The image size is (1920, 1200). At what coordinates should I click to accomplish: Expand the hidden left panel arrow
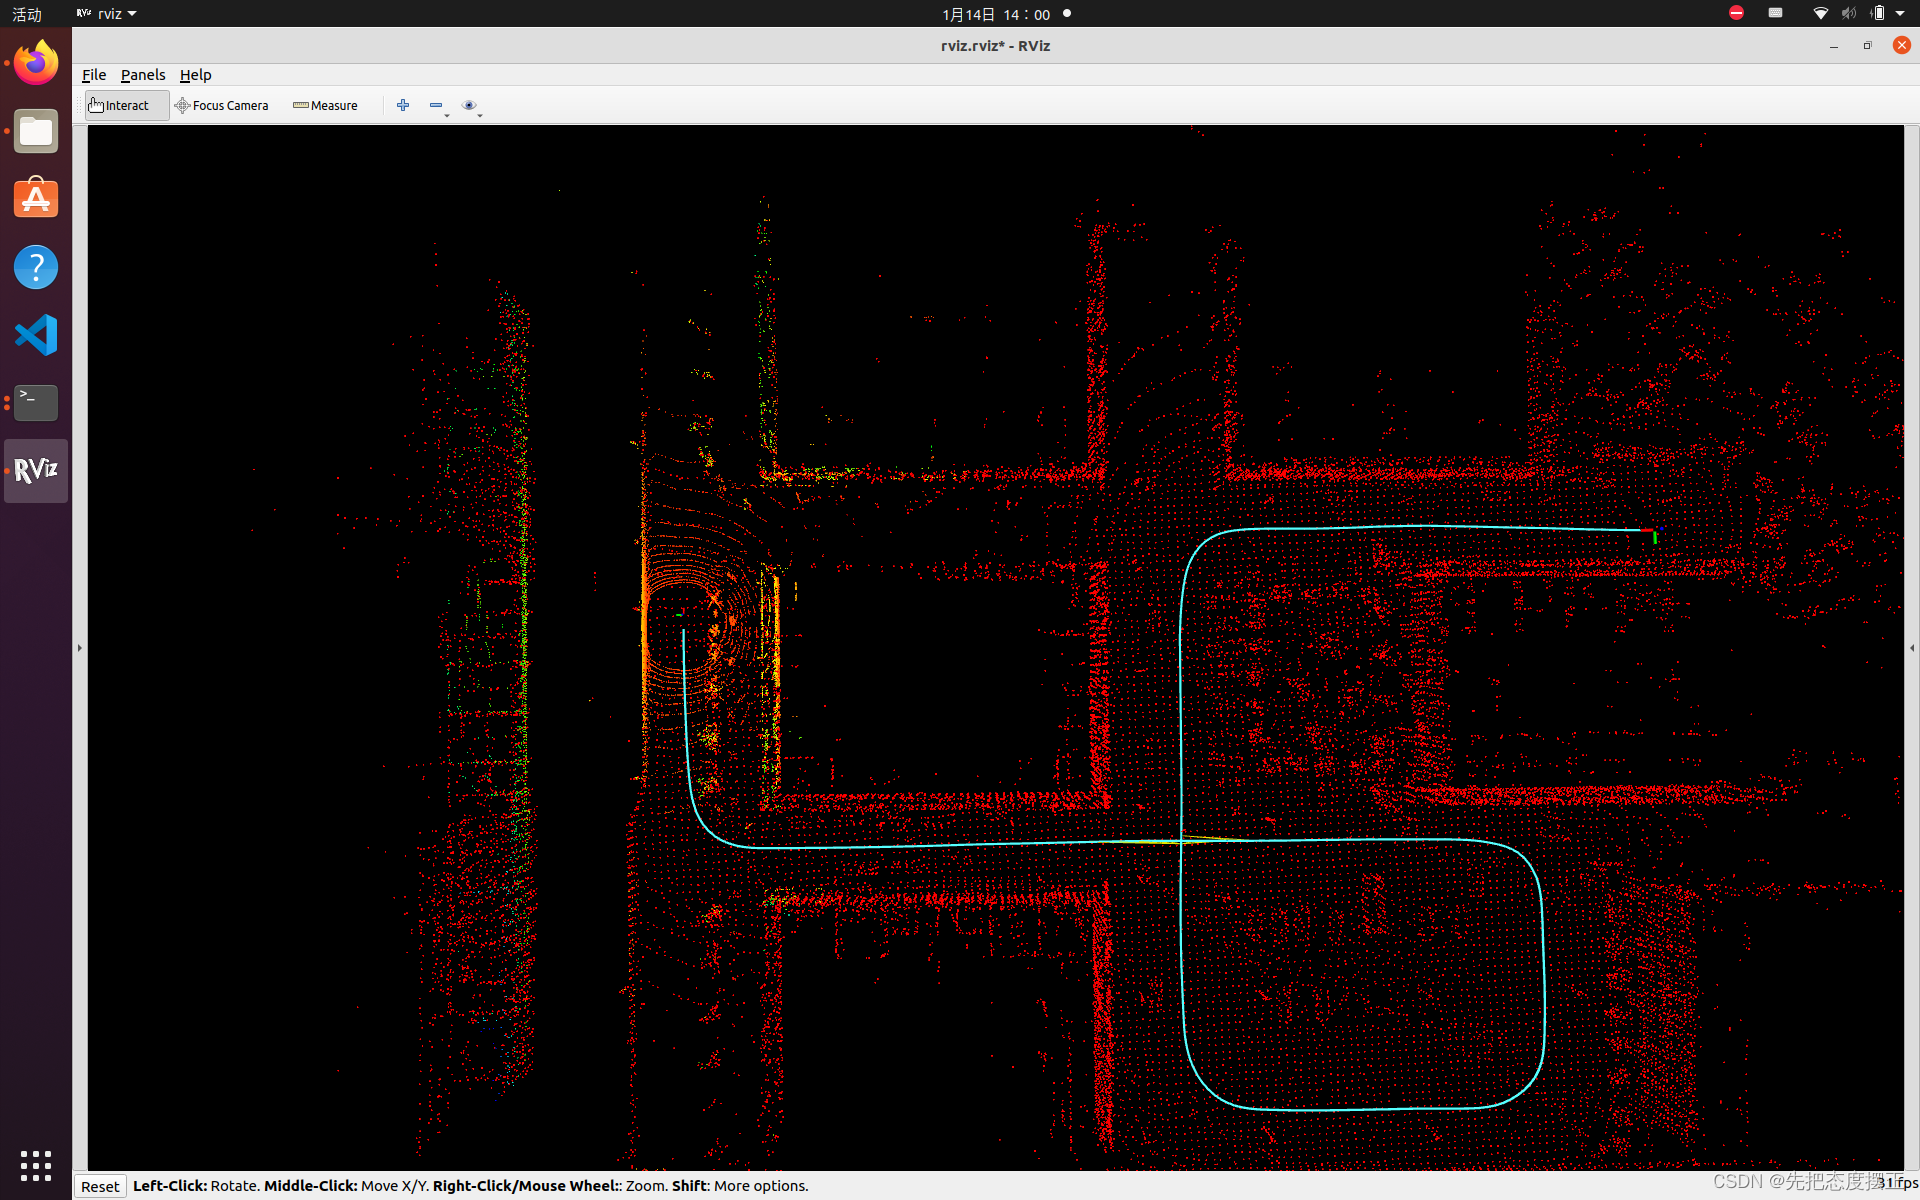pos(80,648)
